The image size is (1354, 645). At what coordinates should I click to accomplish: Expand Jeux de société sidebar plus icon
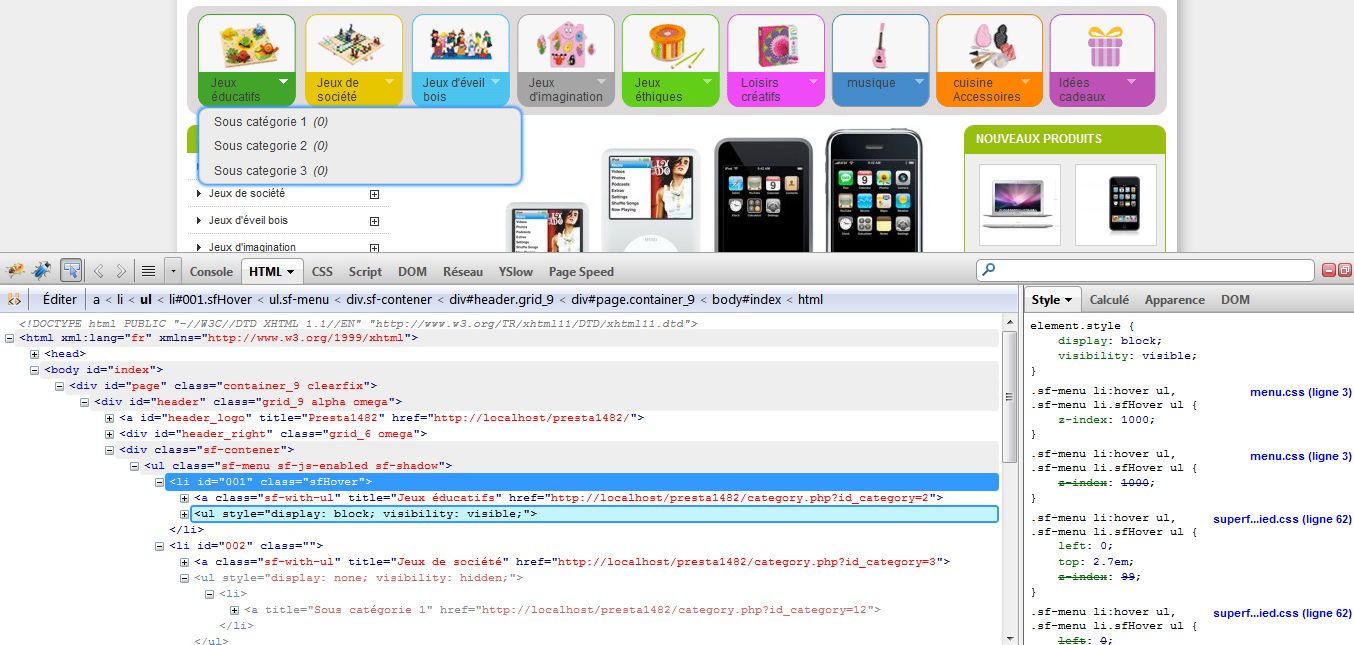(375, 194)
